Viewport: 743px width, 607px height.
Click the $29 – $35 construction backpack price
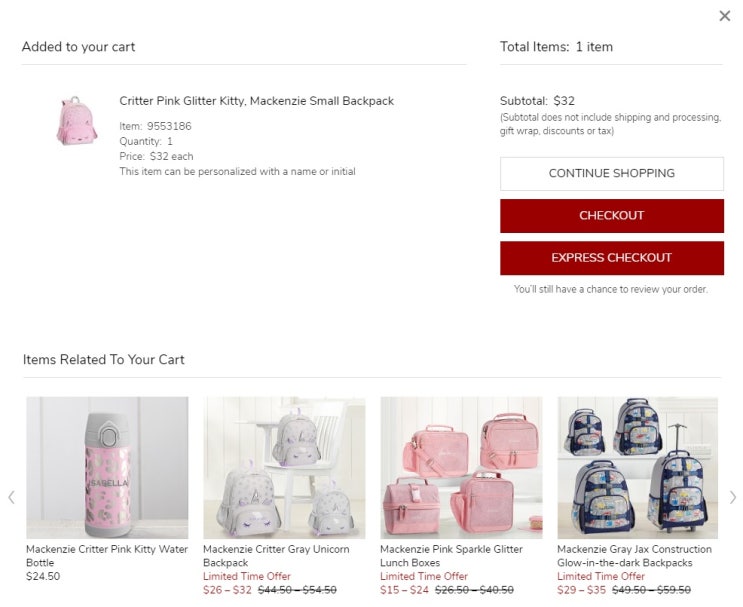point(581,591)
